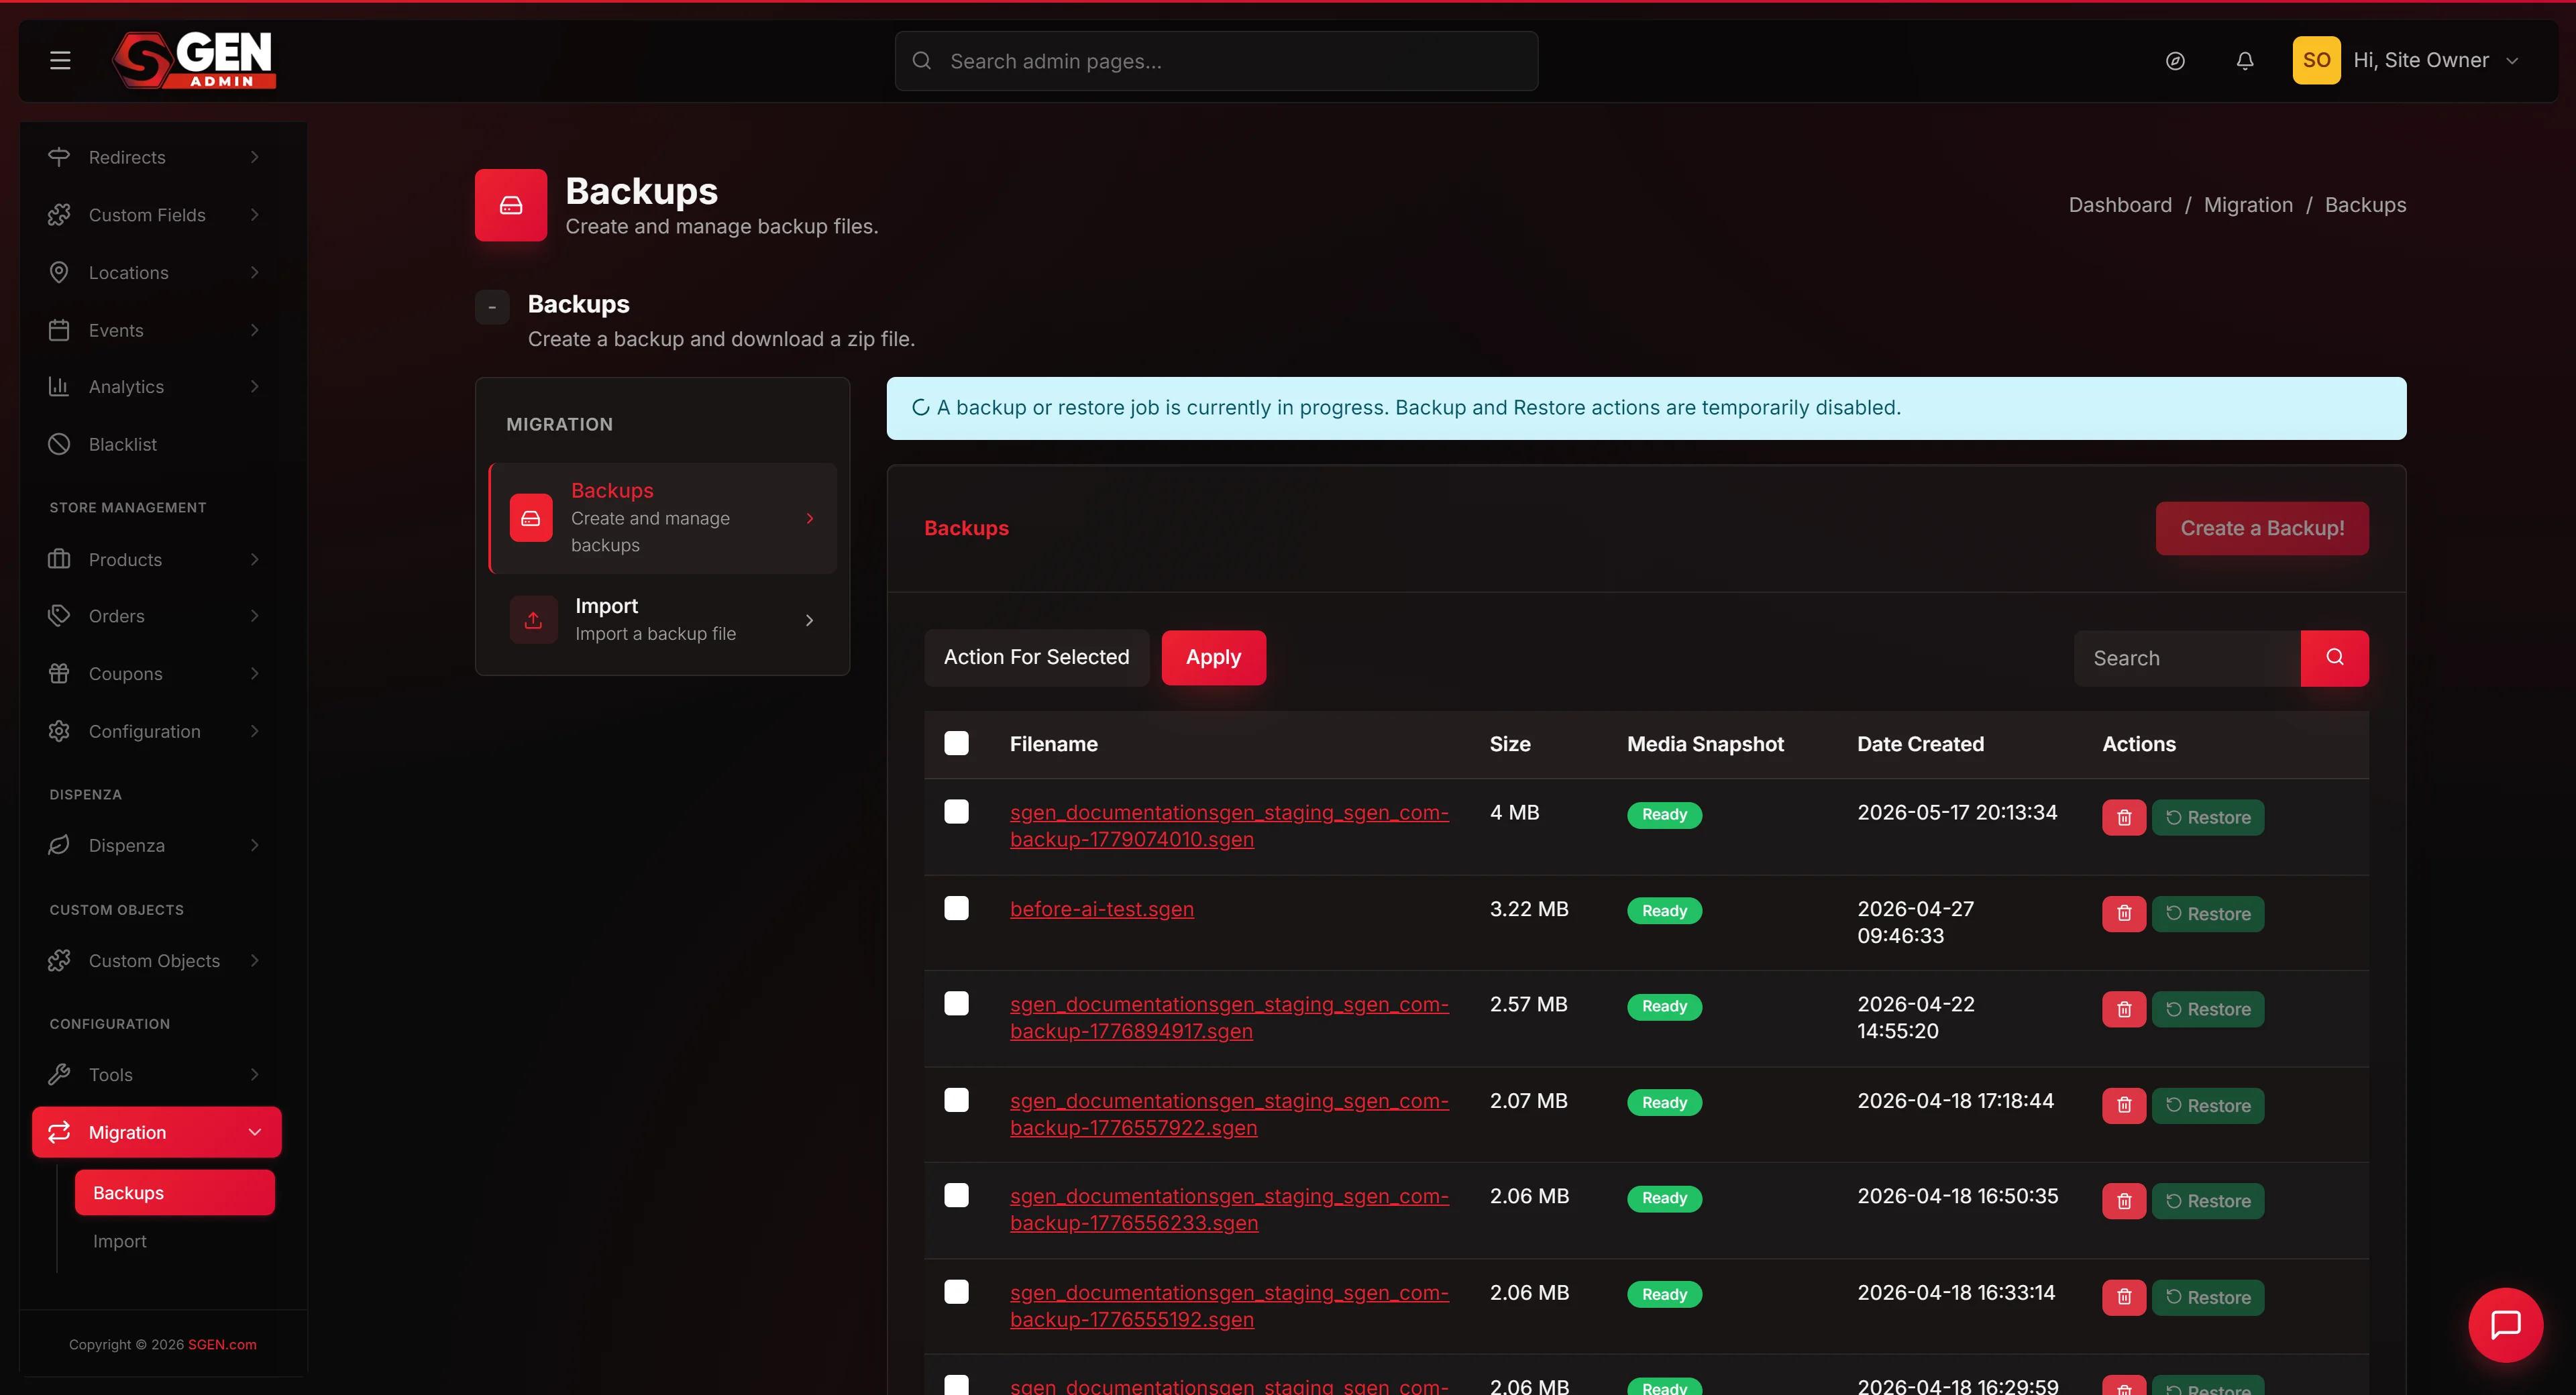Screen dimensions: 2576x1395
Task: Go to Migration breadcrumb
Action: (2248, 205)
